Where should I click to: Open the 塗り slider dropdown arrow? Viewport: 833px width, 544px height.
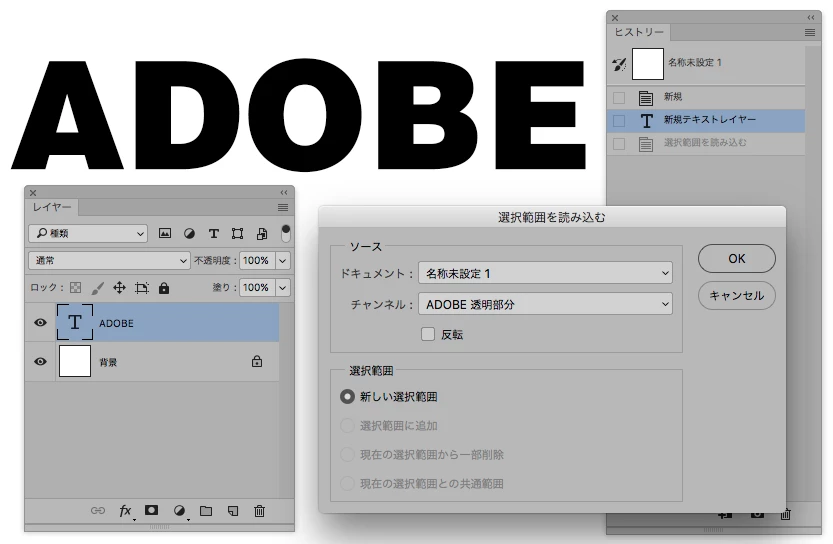click(x=283, y=287)
